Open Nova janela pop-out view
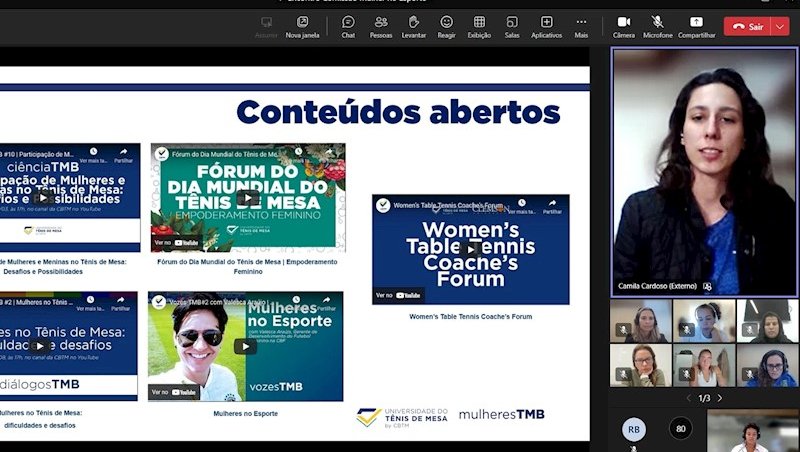This screenshot has height=452, width=800. tap(302, 27)
